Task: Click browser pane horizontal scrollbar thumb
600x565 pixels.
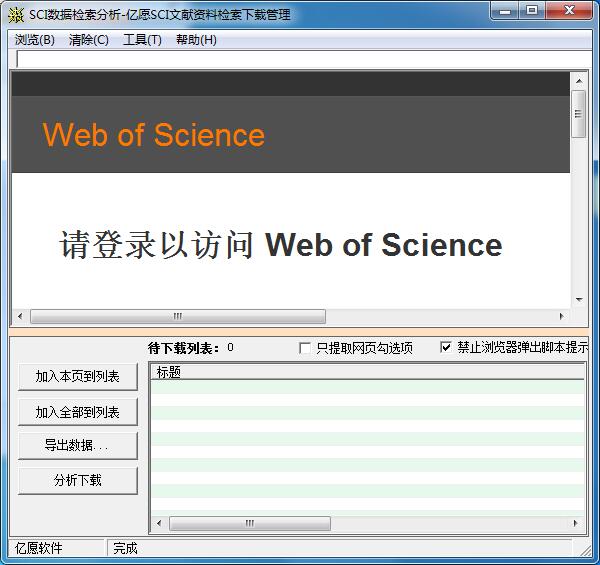Action: point(178,316)
